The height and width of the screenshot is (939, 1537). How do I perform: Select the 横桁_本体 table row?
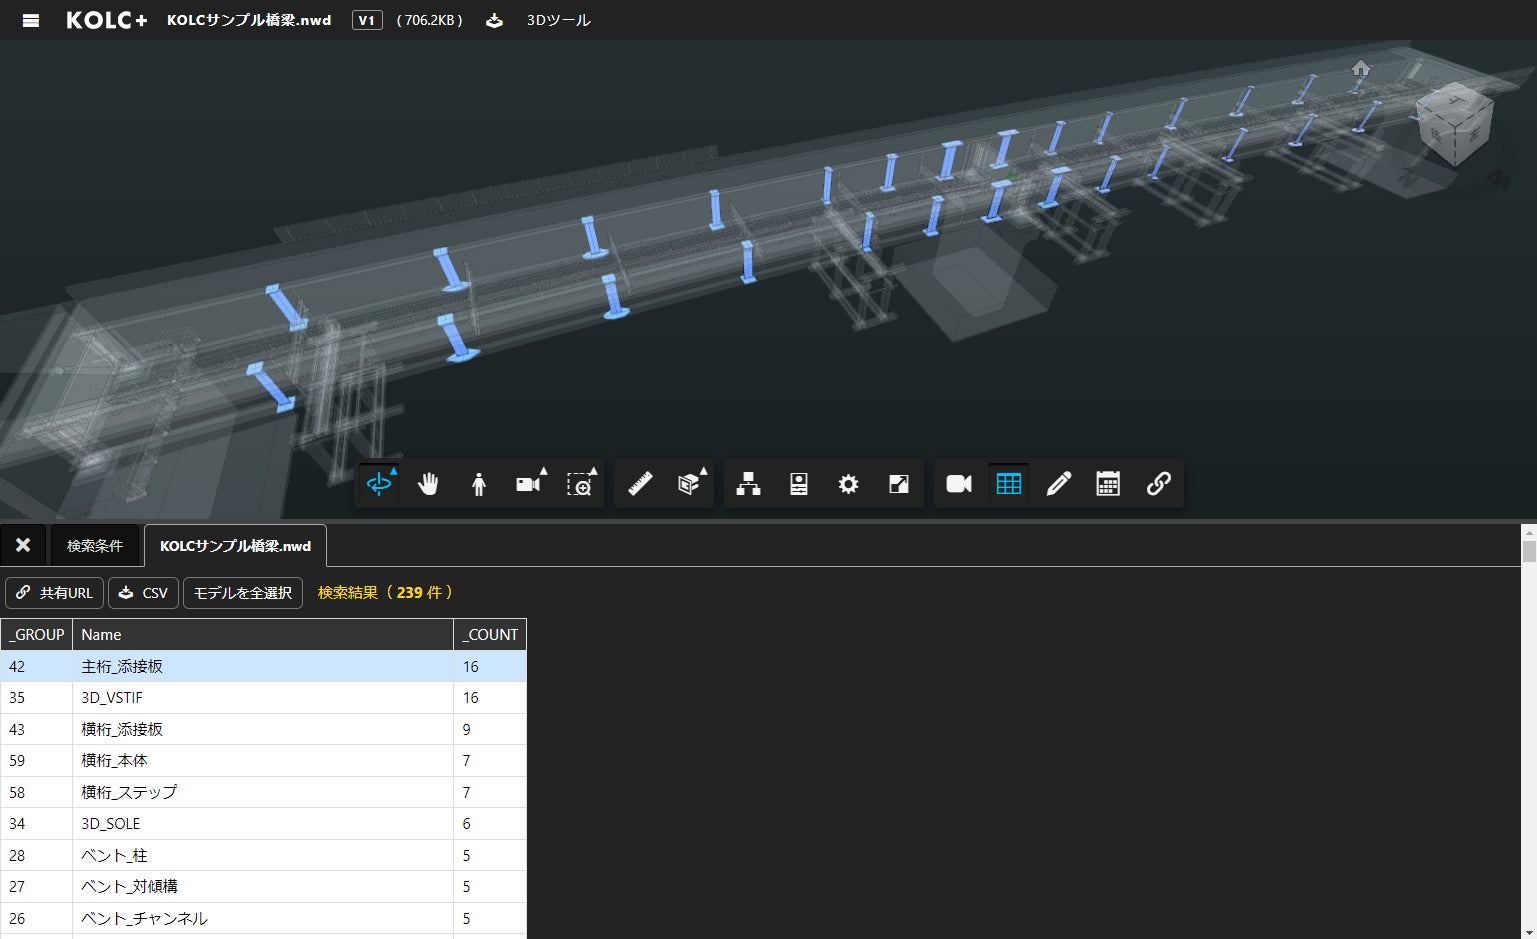tap(263, 761)
